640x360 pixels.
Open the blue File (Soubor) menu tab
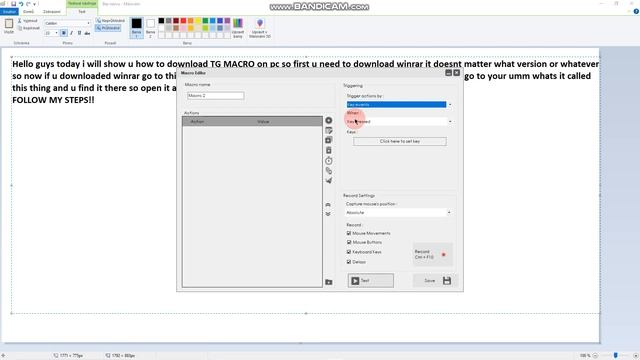9,12
